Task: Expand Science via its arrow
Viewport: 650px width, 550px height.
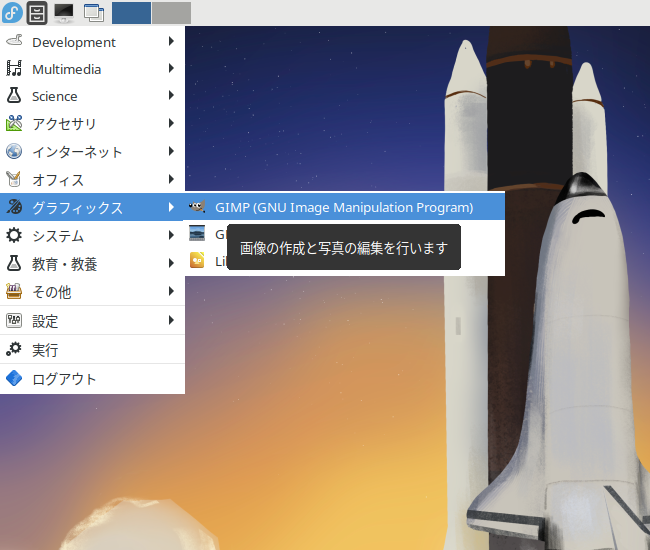Action: coord(171,95)
